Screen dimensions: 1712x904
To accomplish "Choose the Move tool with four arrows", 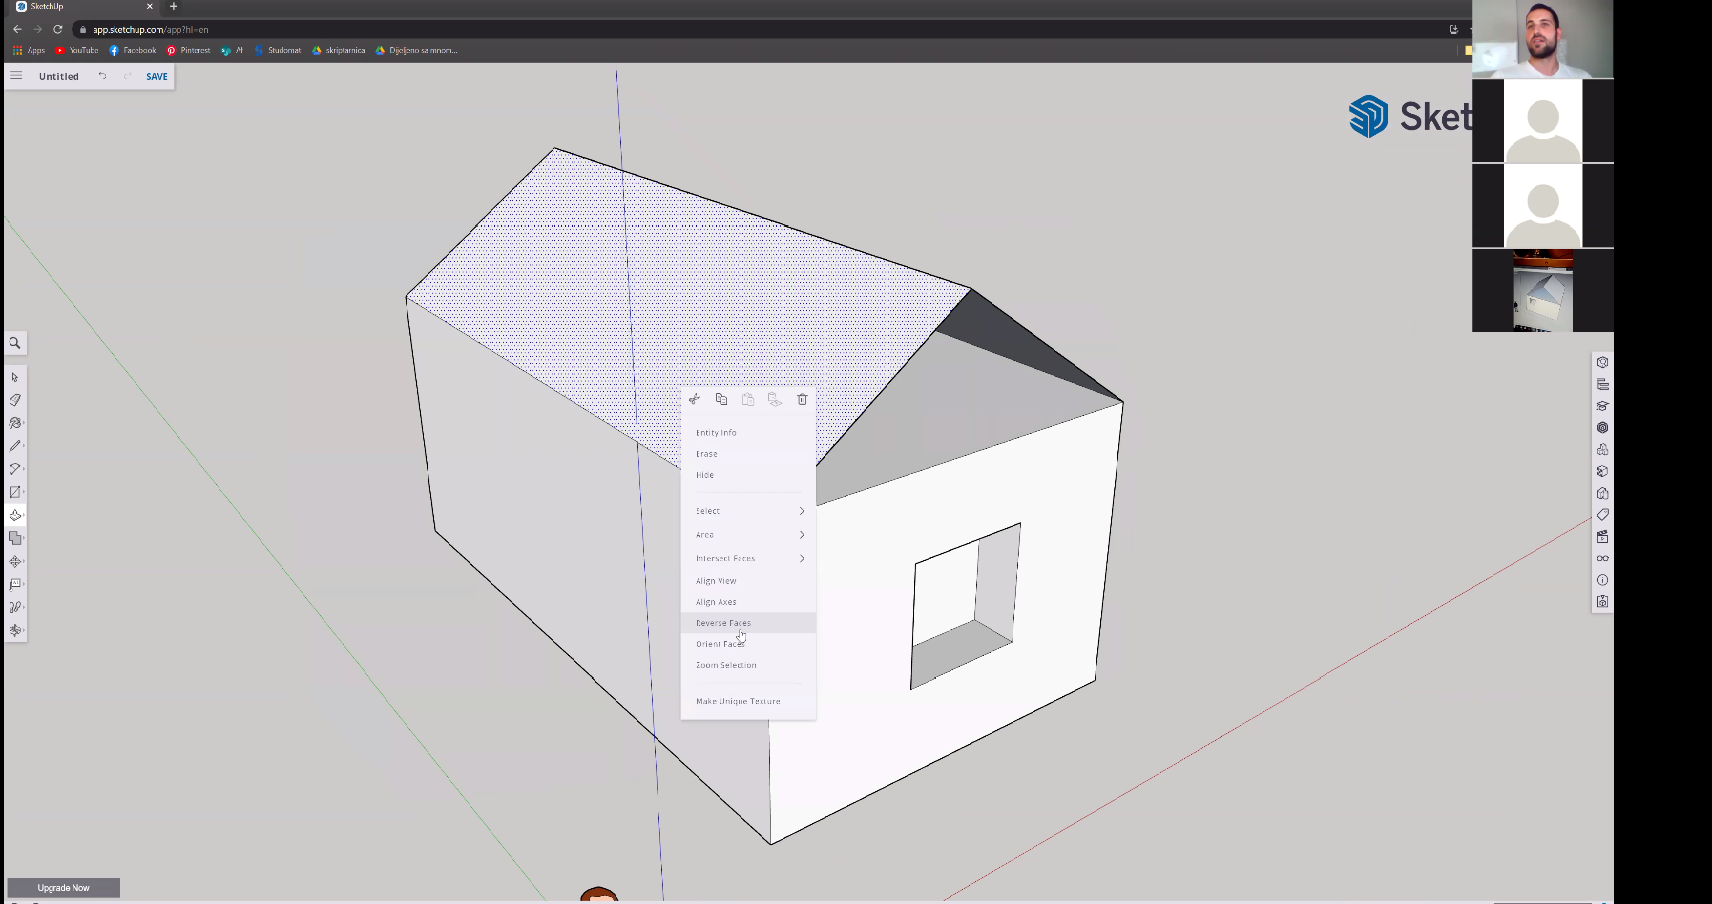I will tap(15, 562).
